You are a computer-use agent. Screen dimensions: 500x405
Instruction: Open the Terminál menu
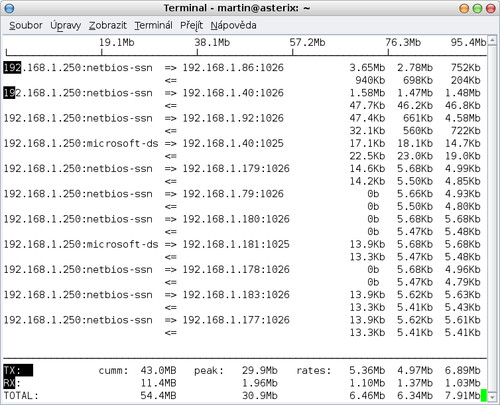[x=153, y=25]
